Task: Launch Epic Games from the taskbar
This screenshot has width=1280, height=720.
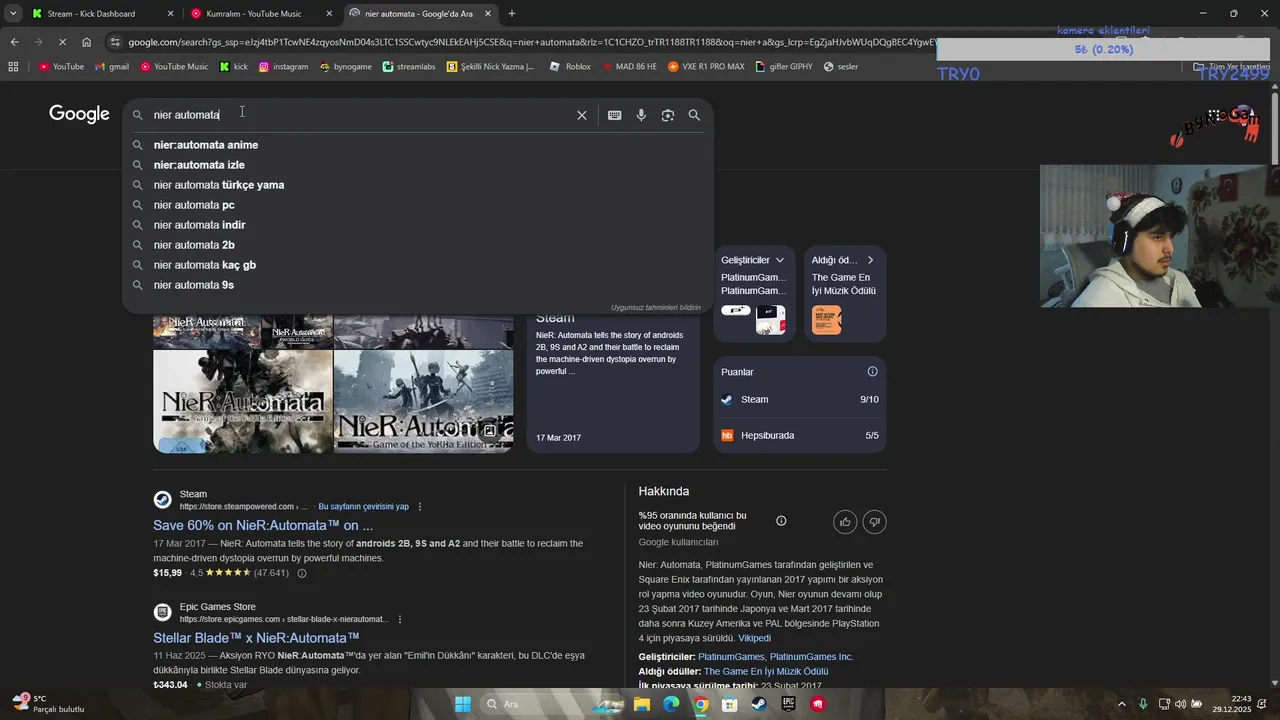Action: [789, 704]
